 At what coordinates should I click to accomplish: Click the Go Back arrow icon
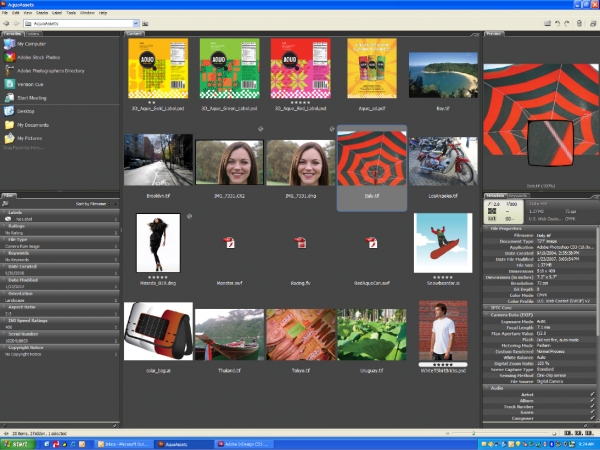pyautogui.click(x=8, y=22)
